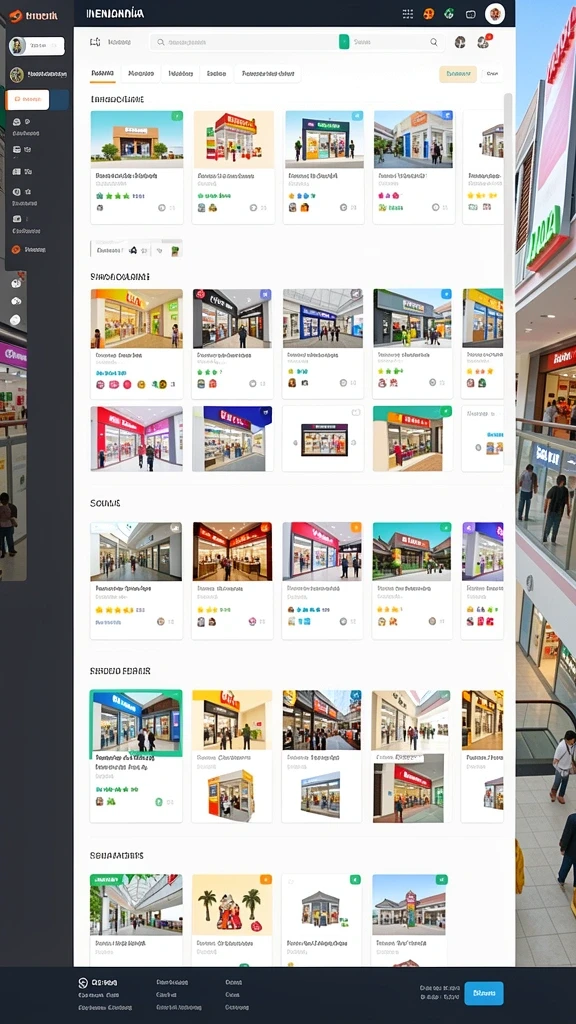Screen dimensions: 576x1024
Task: Click the vertical scrollbar on content area
Action: [x=508, y=281]
